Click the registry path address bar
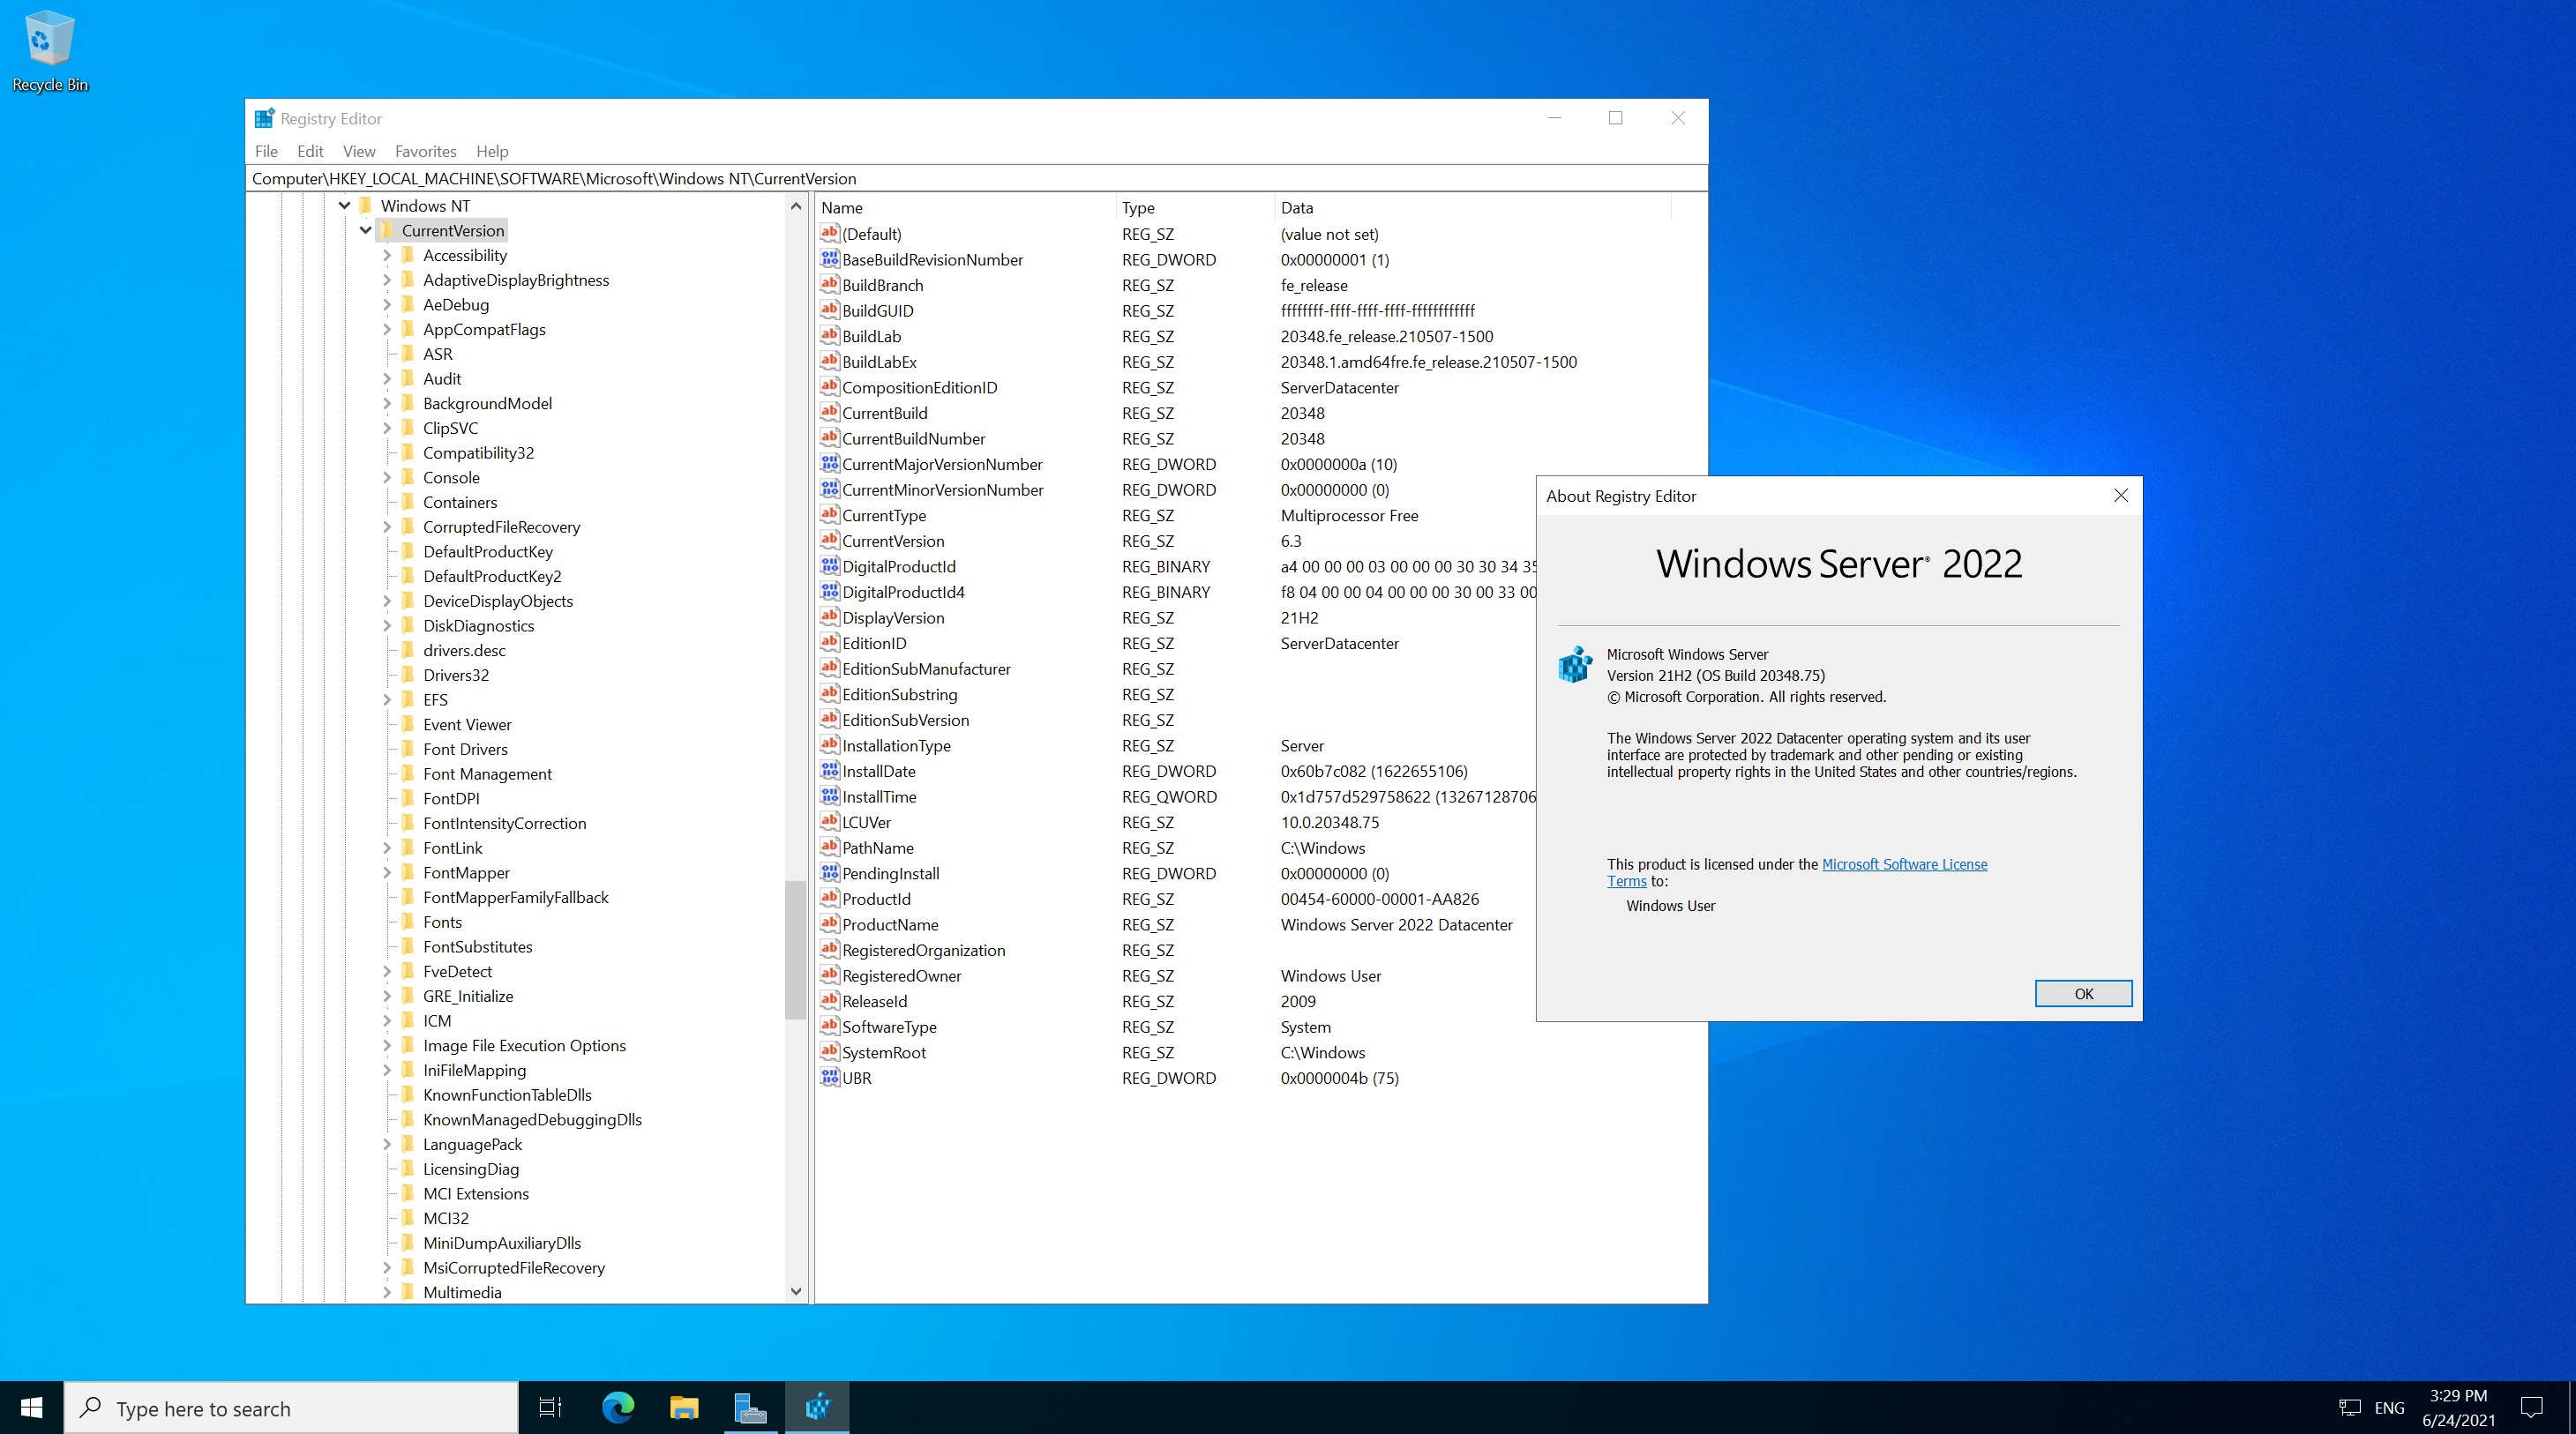Image resolution: width=2576 pixels, height=1434 pixels. coord(976,178)
